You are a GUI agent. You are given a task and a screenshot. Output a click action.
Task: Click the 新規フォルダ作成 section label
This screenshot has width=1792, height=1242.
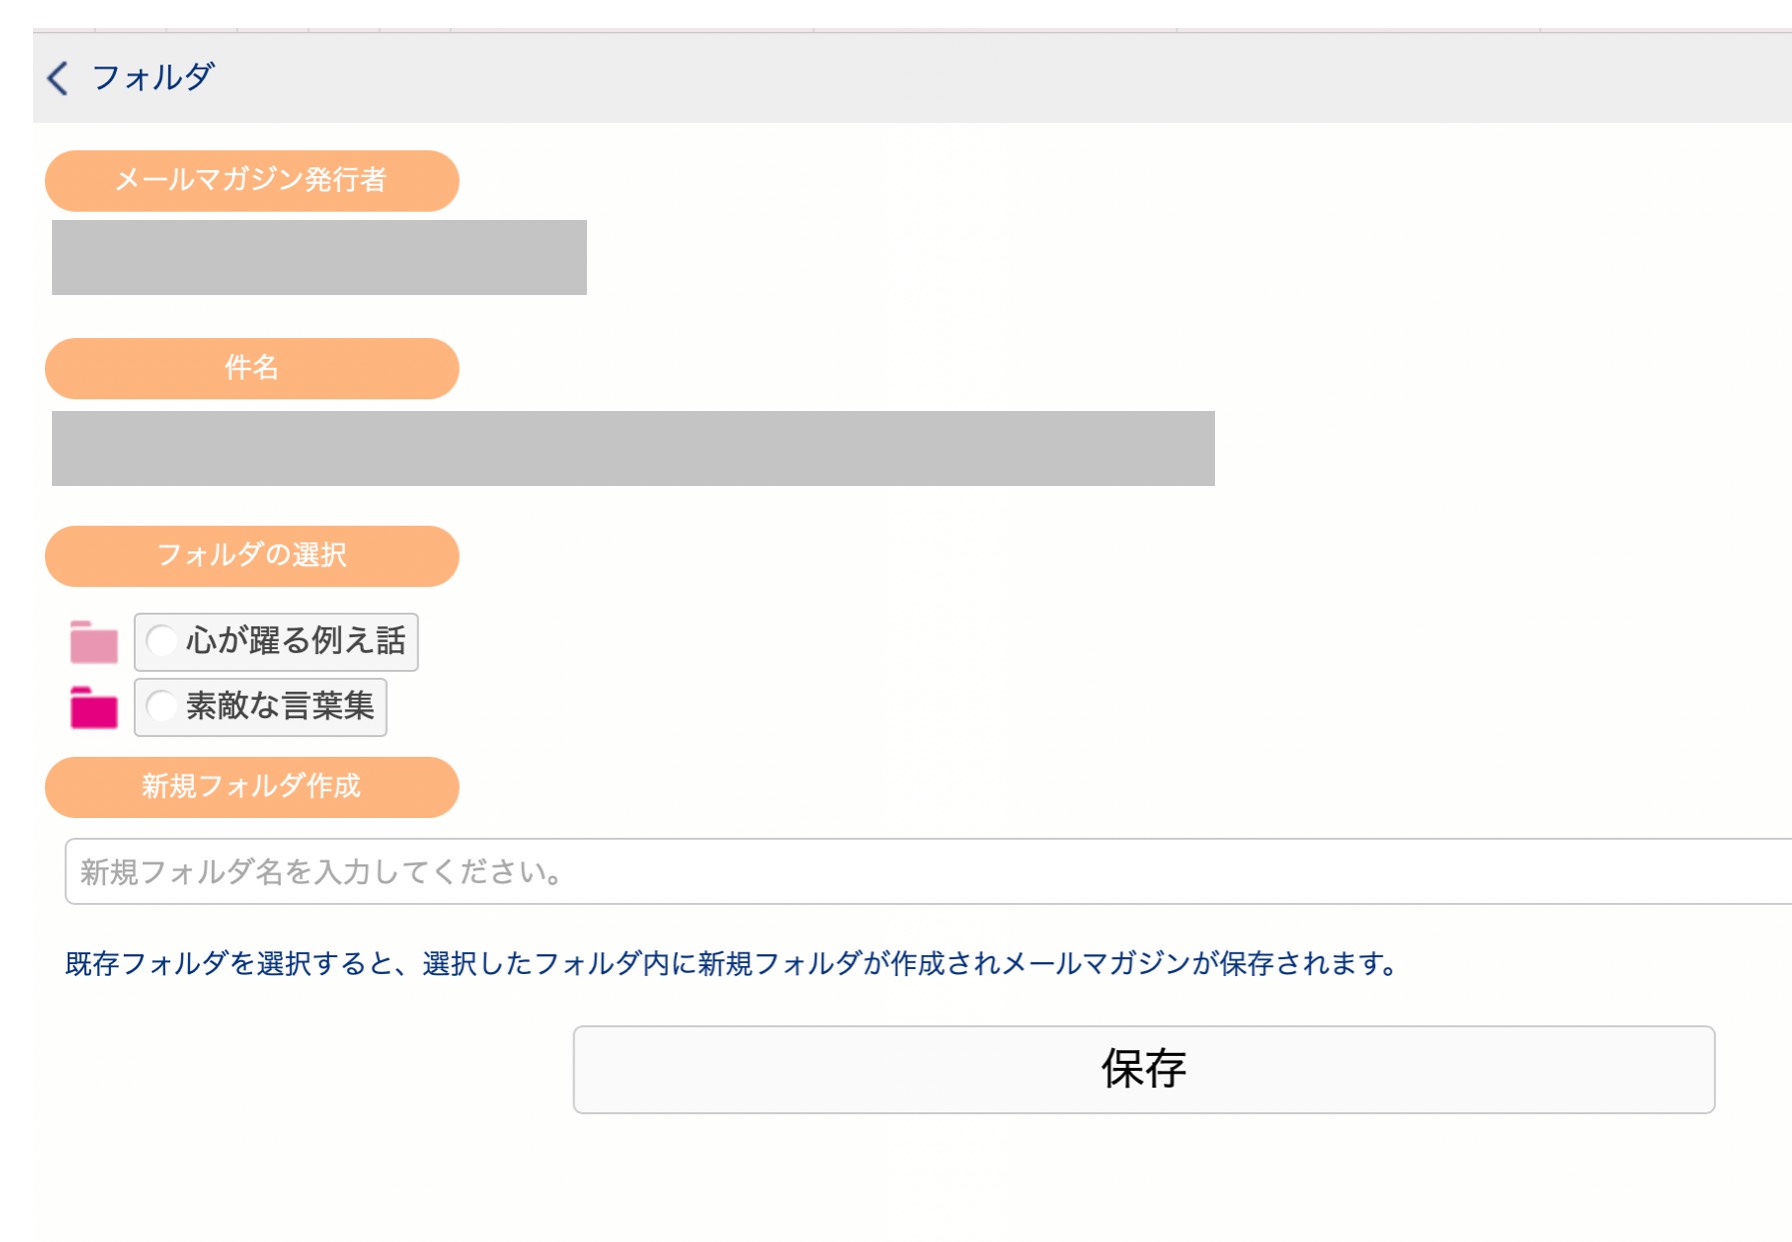(x=252, y=787)
